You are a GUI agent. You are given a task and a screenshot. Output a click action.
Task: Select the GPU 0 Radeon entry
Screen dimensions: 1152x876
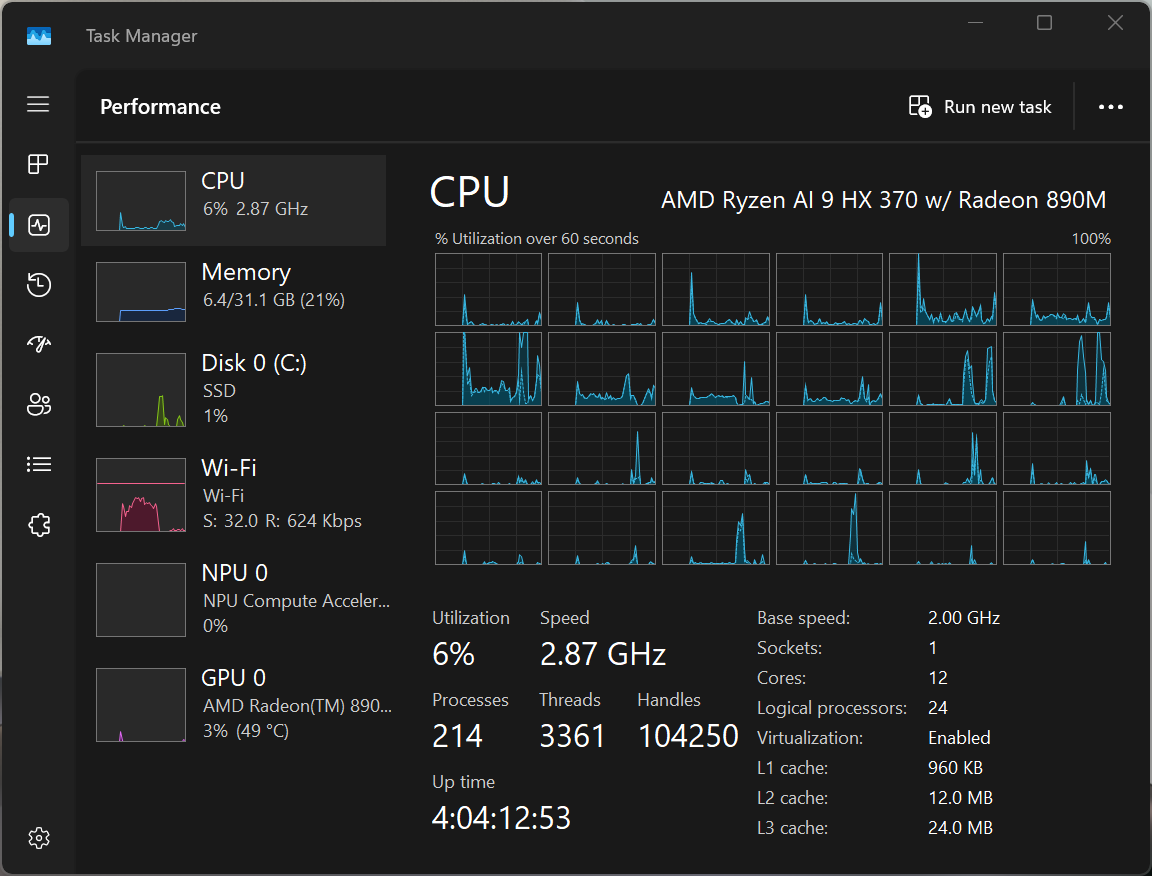point(233,704)
